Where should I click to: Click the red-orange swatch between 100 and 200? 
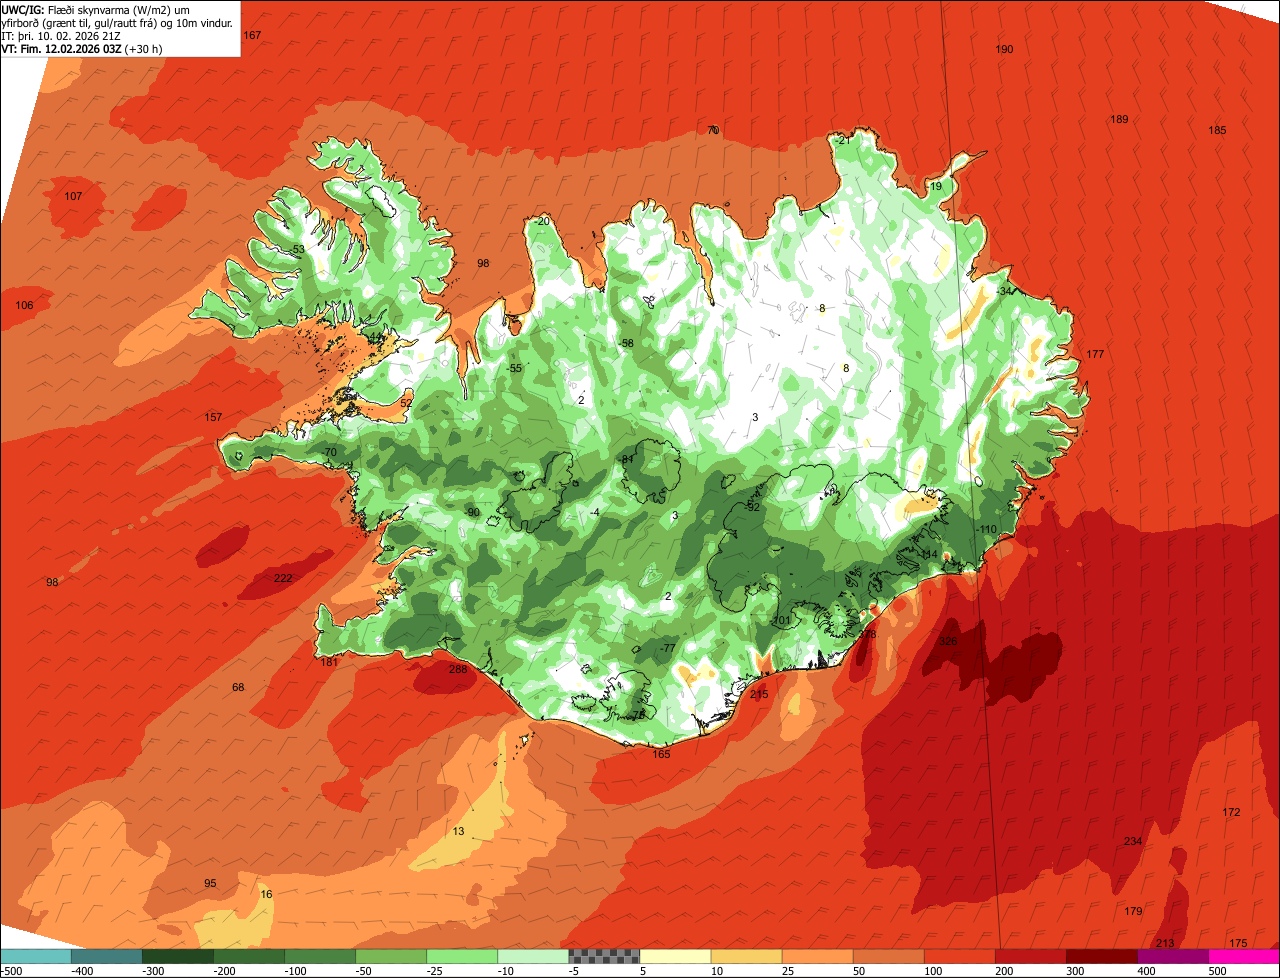[959, 956]
